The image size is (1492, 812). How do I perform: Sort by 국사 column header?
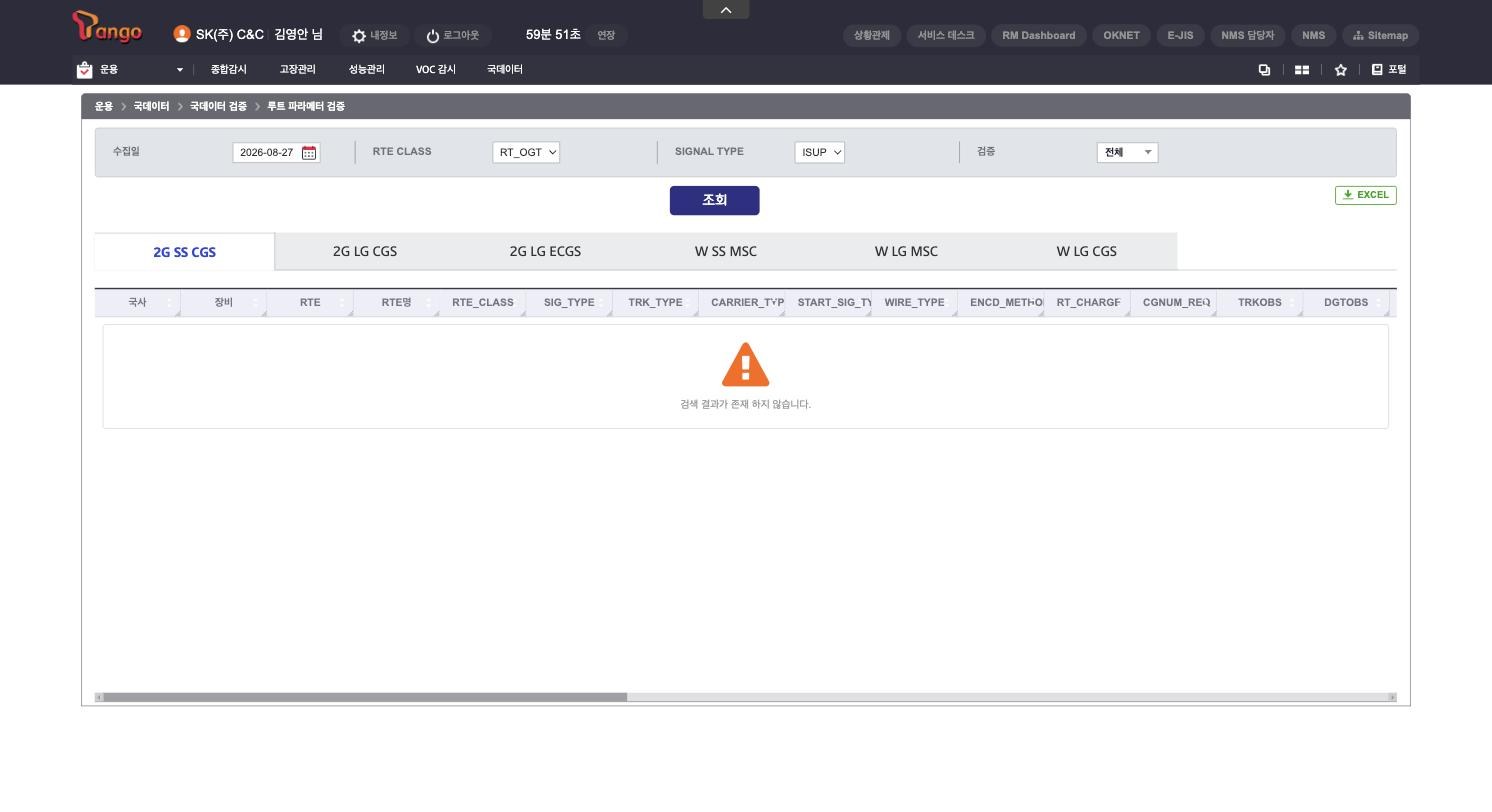(x=137, y=302)
